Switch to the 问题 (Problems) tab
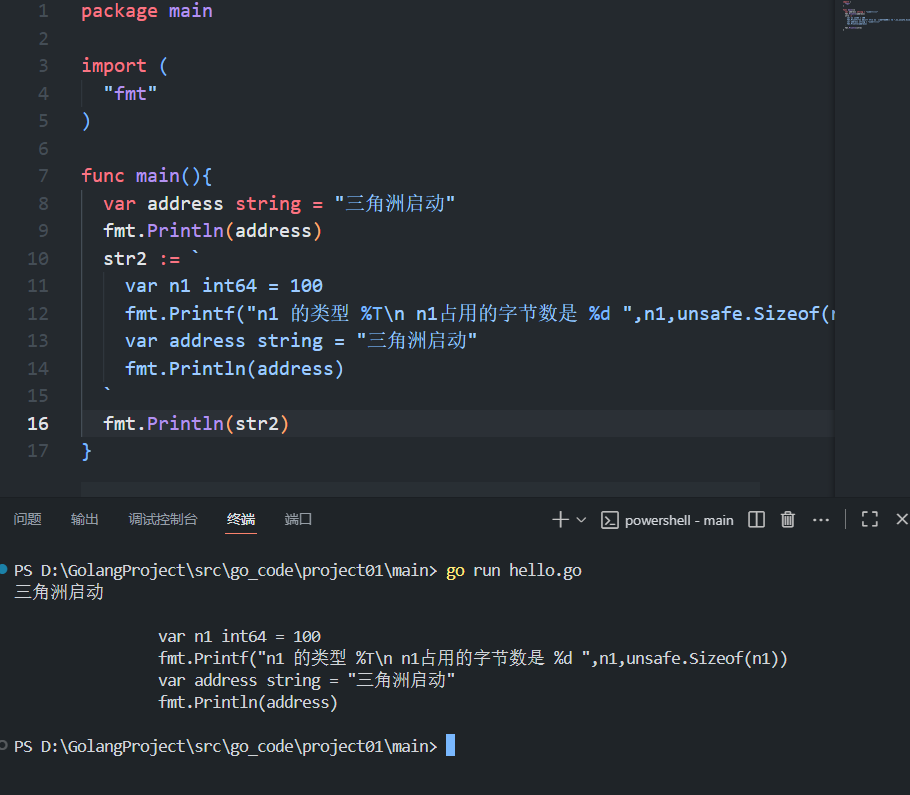The height and width of the screenshot is (795, 910). click(x=28, y=519)
